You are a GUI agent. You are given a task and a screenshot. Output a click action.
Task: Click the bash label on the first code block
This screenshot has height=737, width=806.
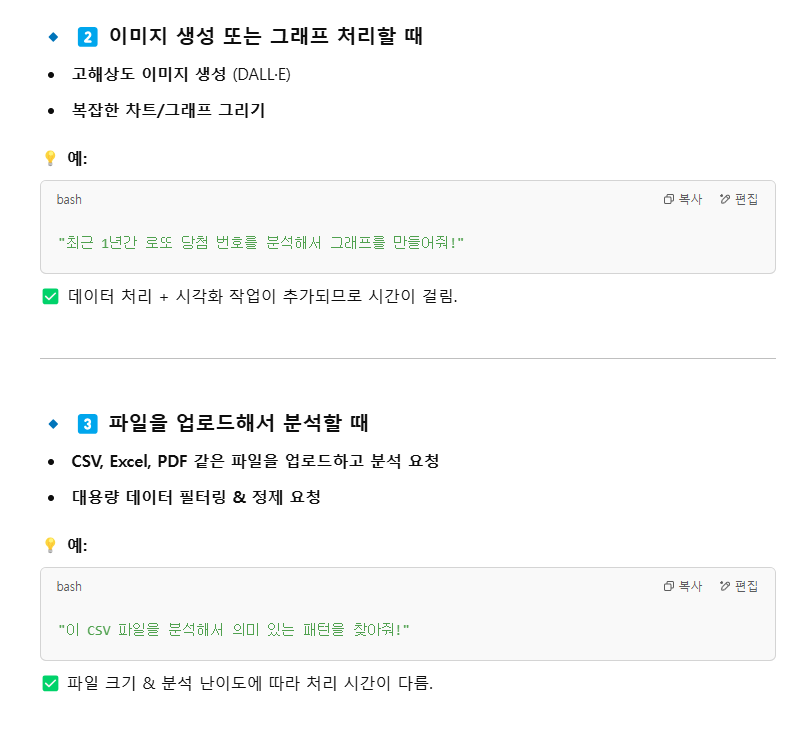click(69, 199)
